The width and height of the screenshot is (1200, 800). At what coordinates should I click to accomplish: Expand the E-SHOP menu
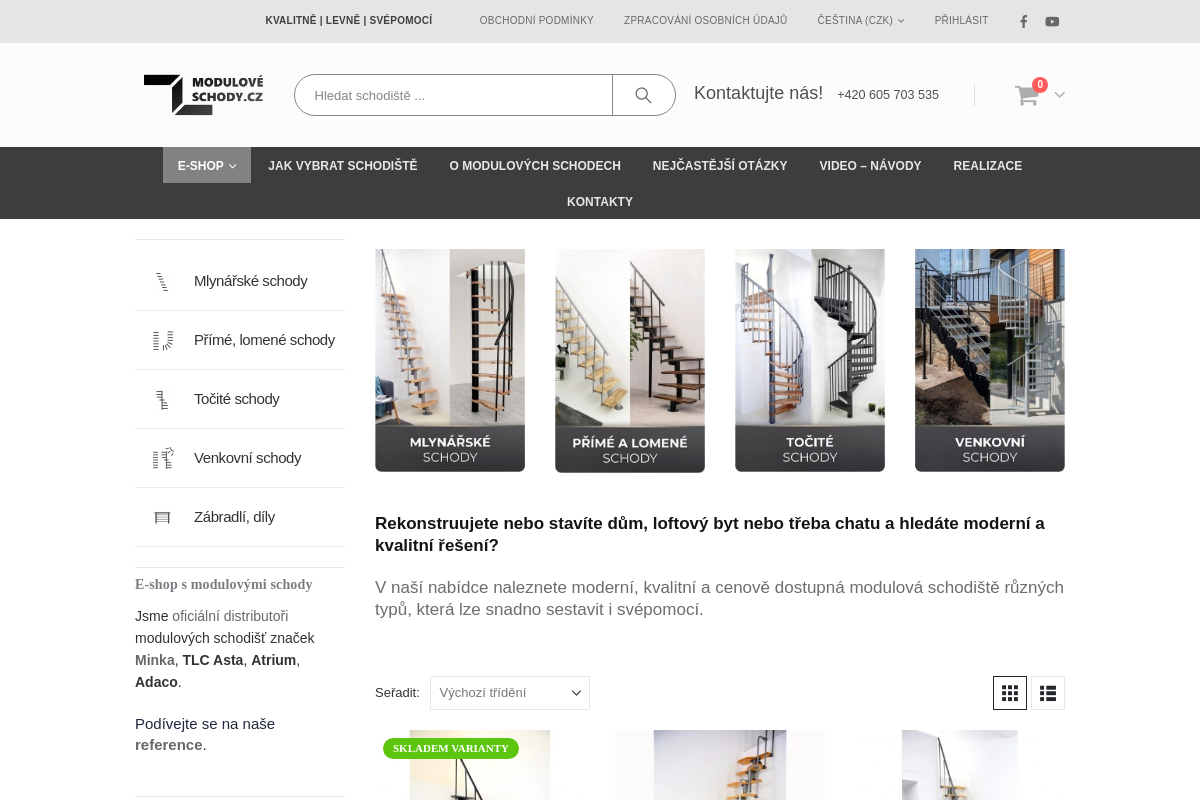point(206,166)
